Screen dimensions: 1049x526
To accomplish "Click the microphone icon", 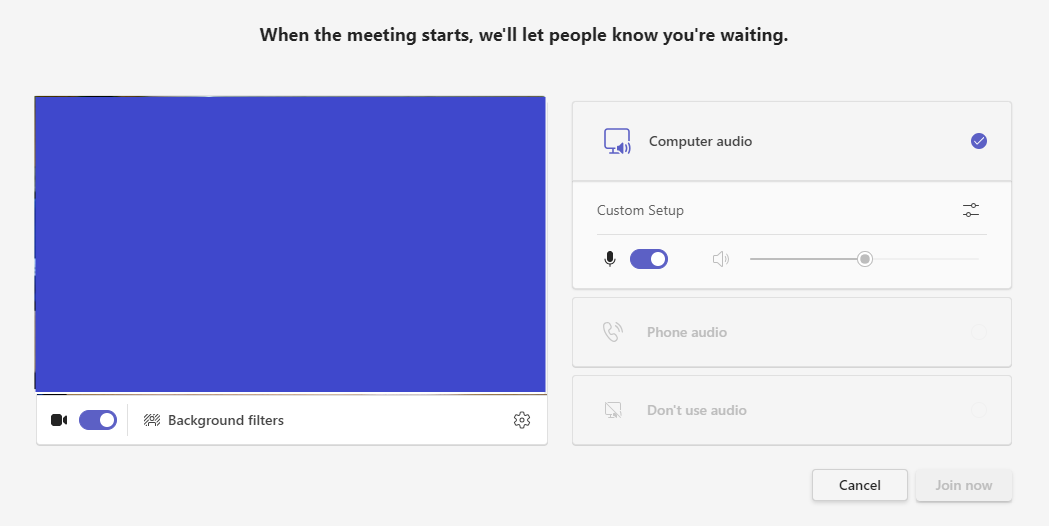I will click(x=609, y=259).
